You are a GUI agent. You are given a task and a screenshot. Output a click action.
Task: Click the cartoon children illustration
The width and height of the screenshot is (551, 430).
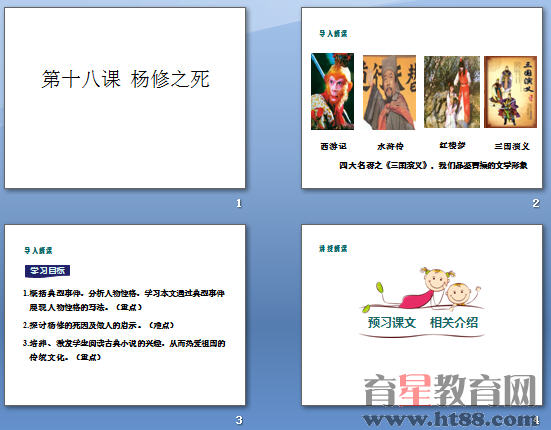(x=421, y=289)
